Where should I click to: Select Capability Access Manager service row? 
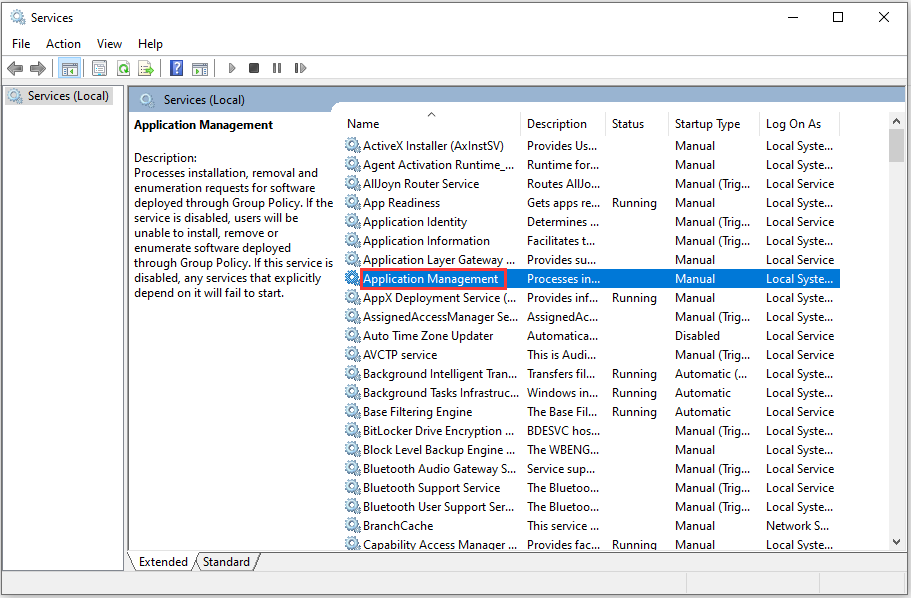591,544
